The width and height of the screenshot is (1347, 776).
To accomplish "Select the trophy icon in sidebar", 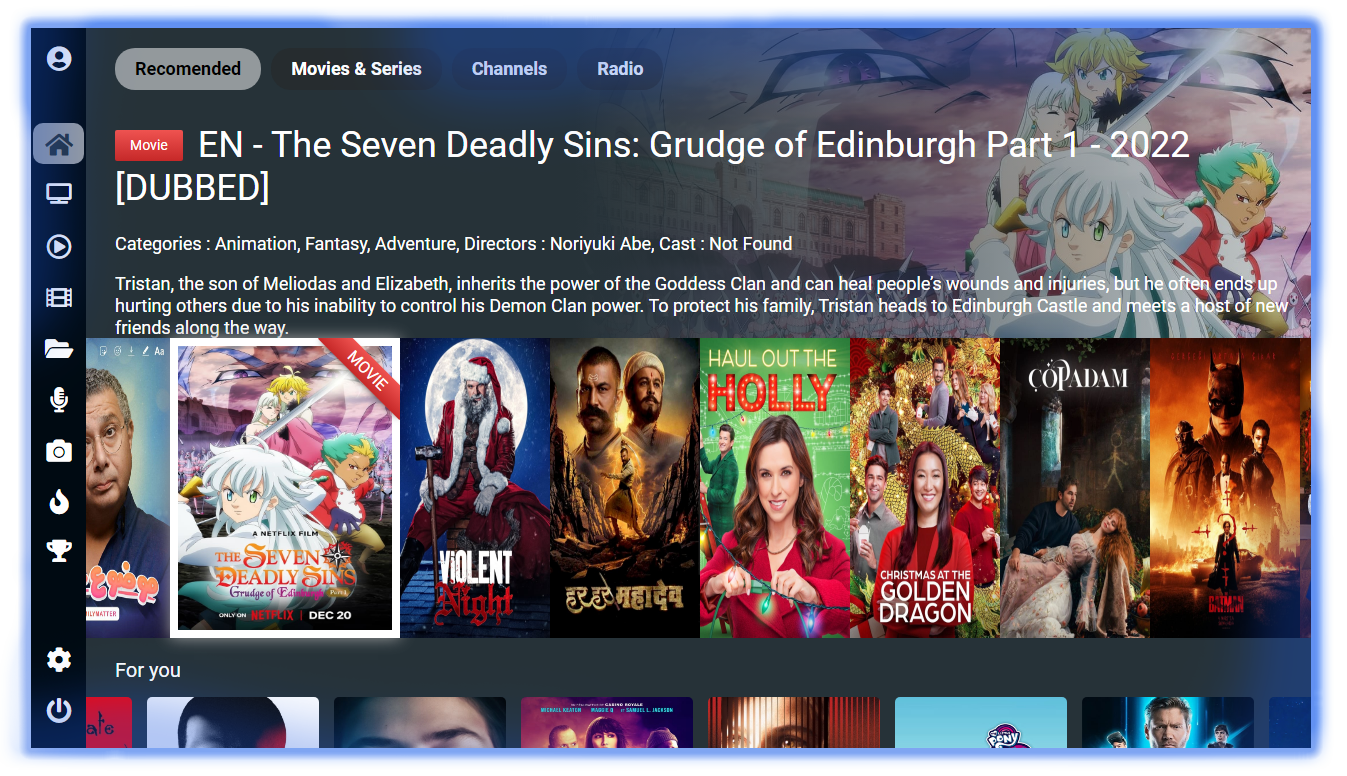I will coord(59,551).
